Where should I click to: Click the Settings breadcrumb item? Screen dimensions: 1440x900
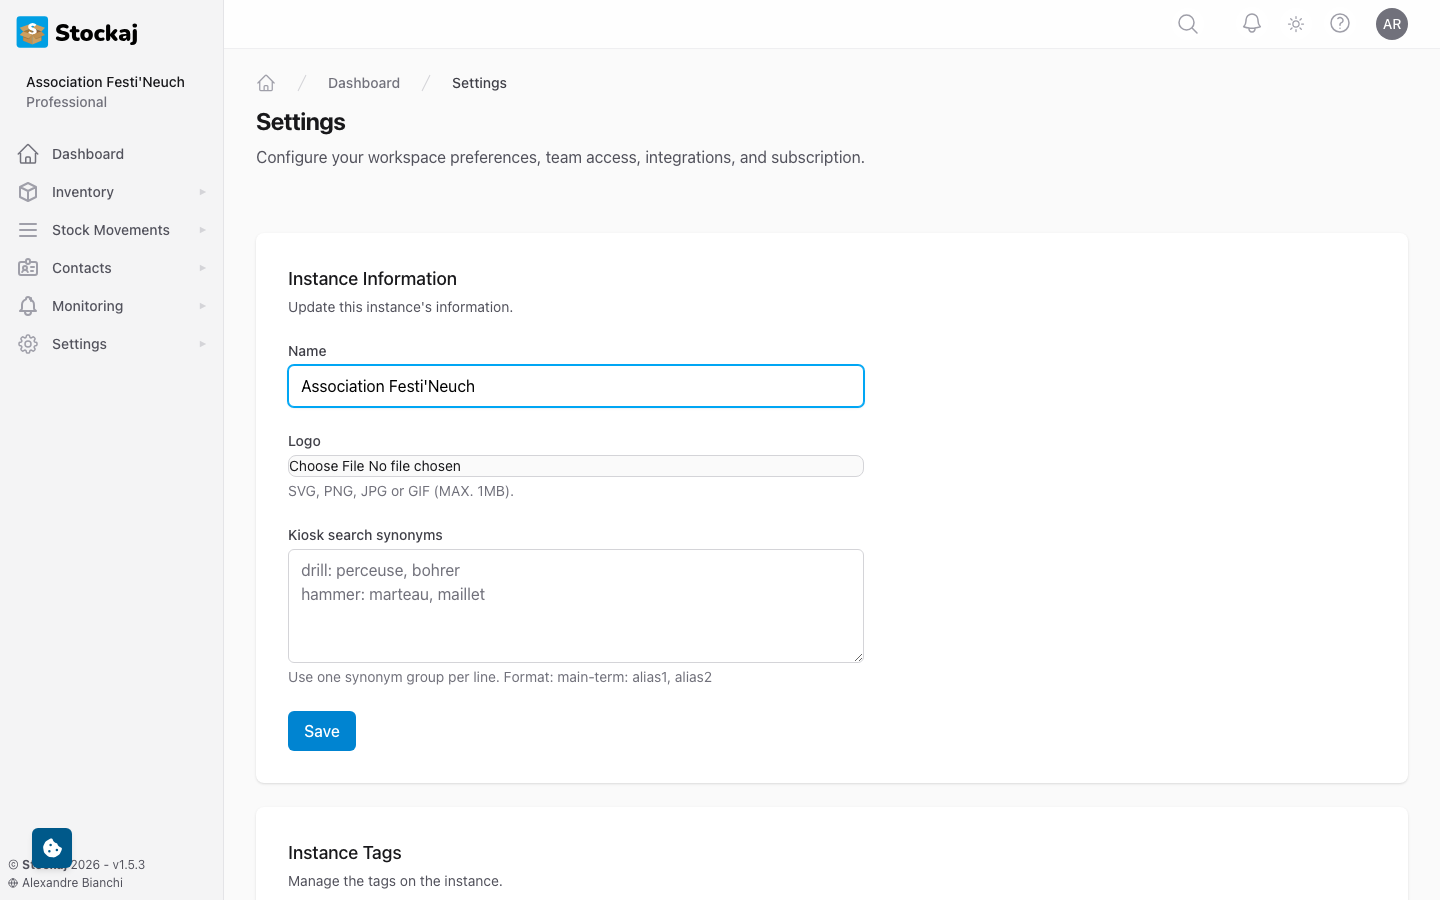[479, 83]
